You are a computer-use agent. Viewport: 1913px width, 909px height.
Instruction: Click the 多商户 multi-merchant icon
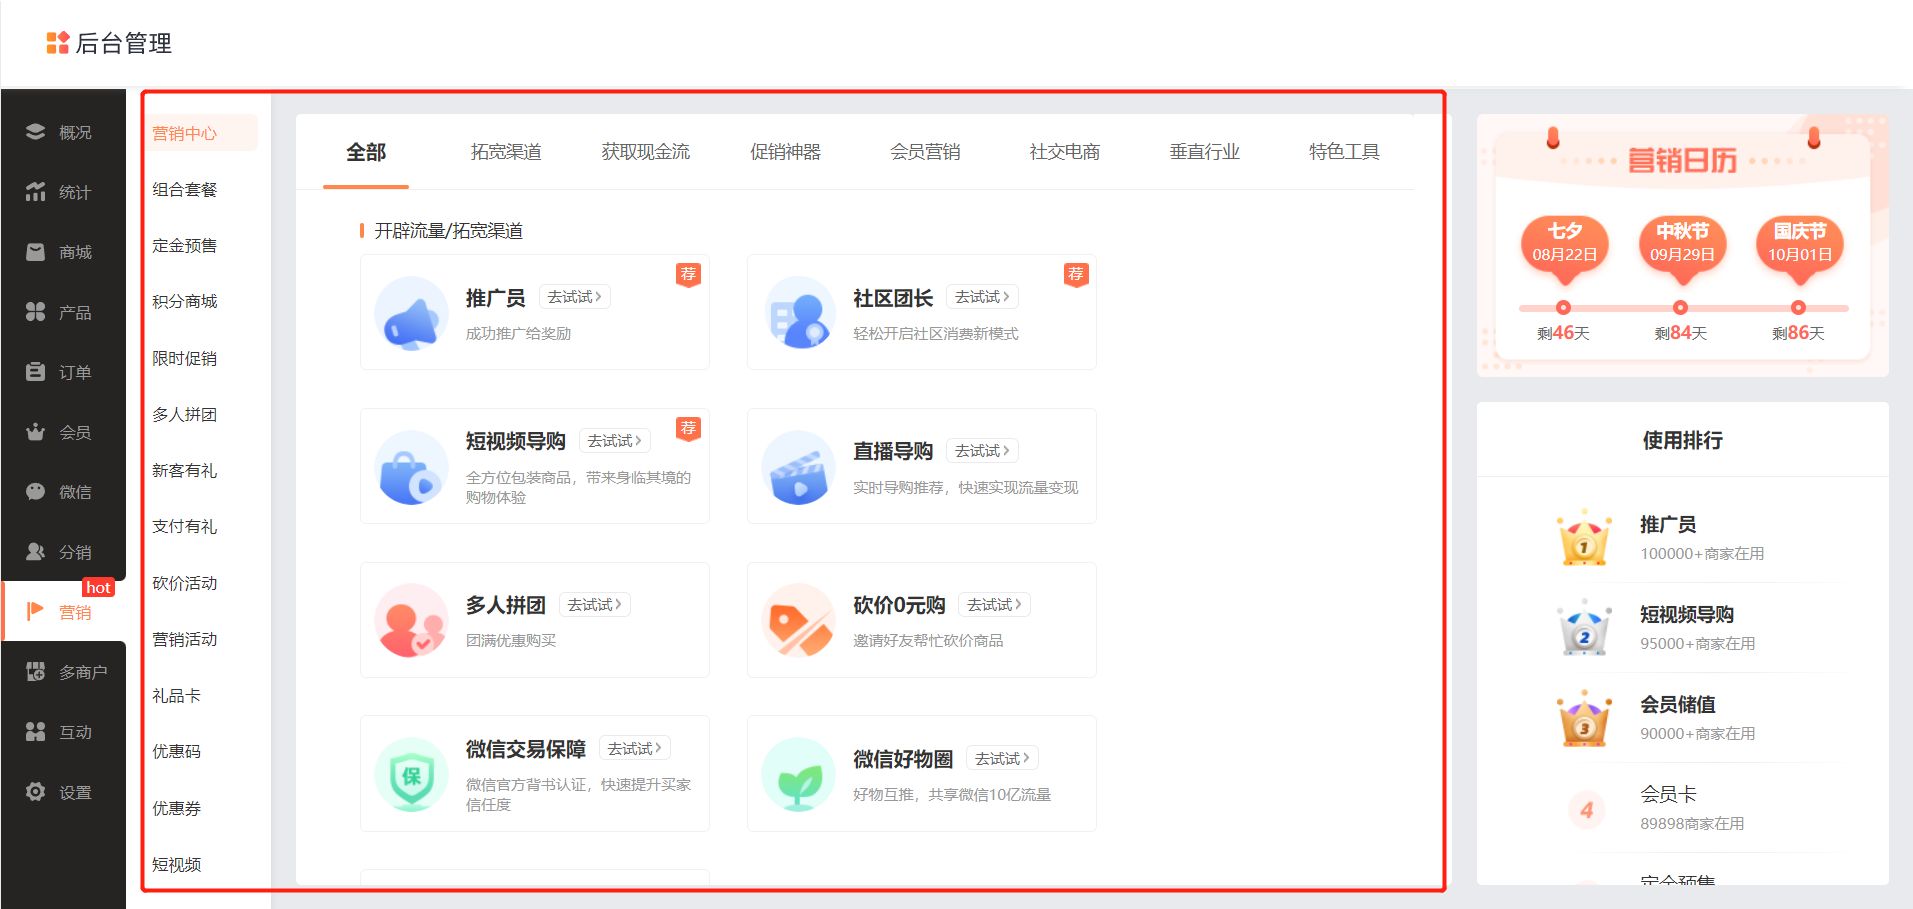(36, 671)
